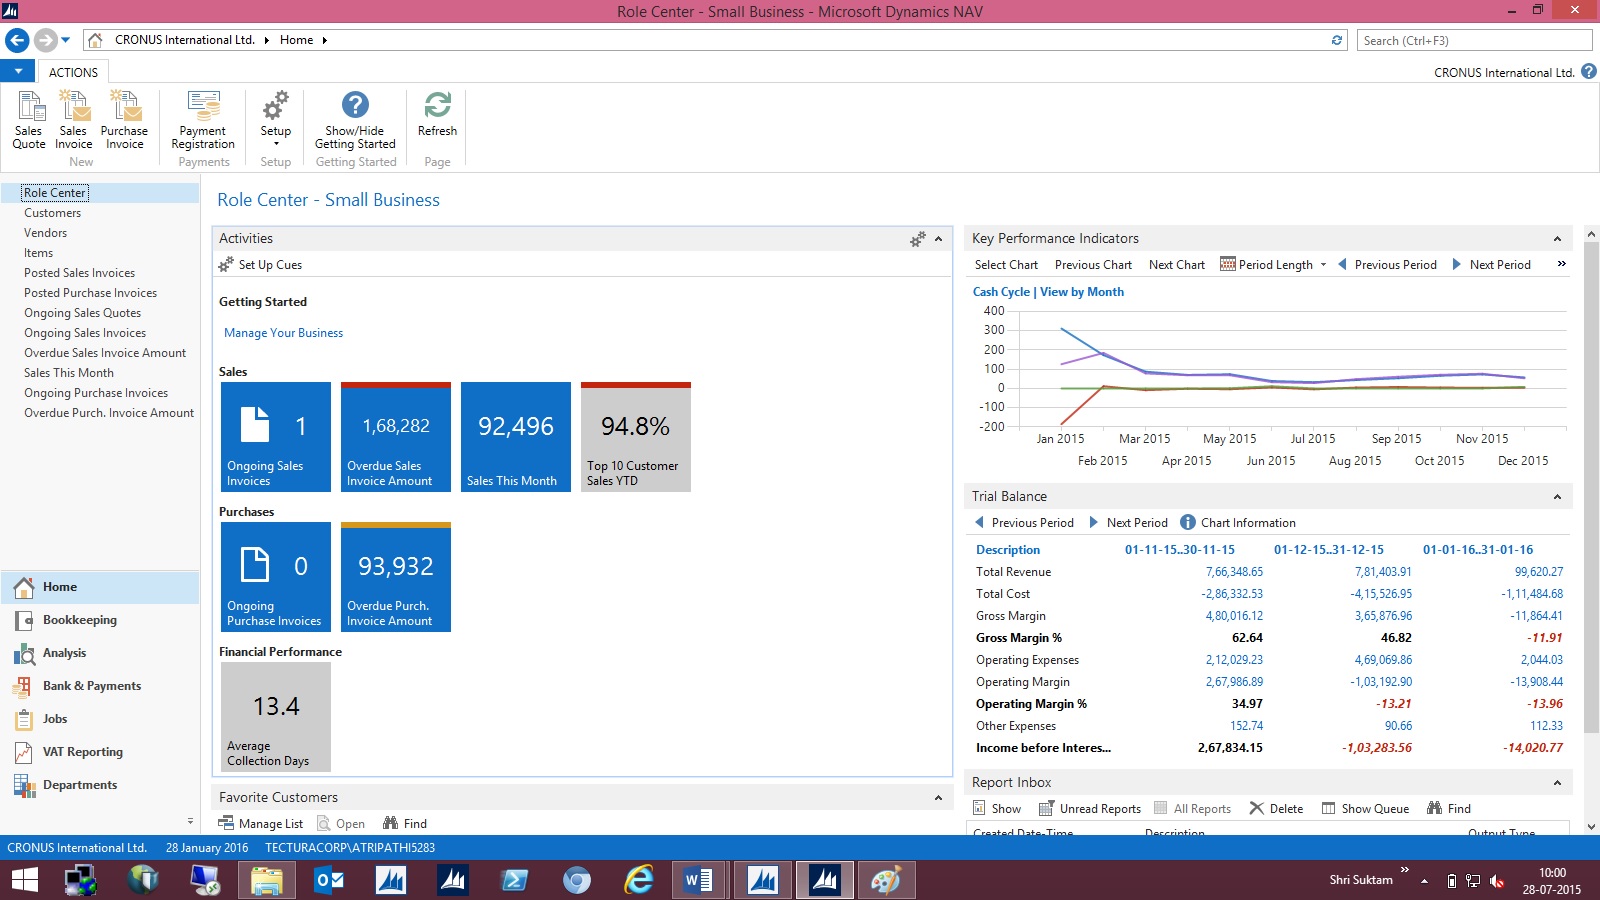Collapse the Trial Balance section
Viewport: 1600px width, 900px height.
1557,497
